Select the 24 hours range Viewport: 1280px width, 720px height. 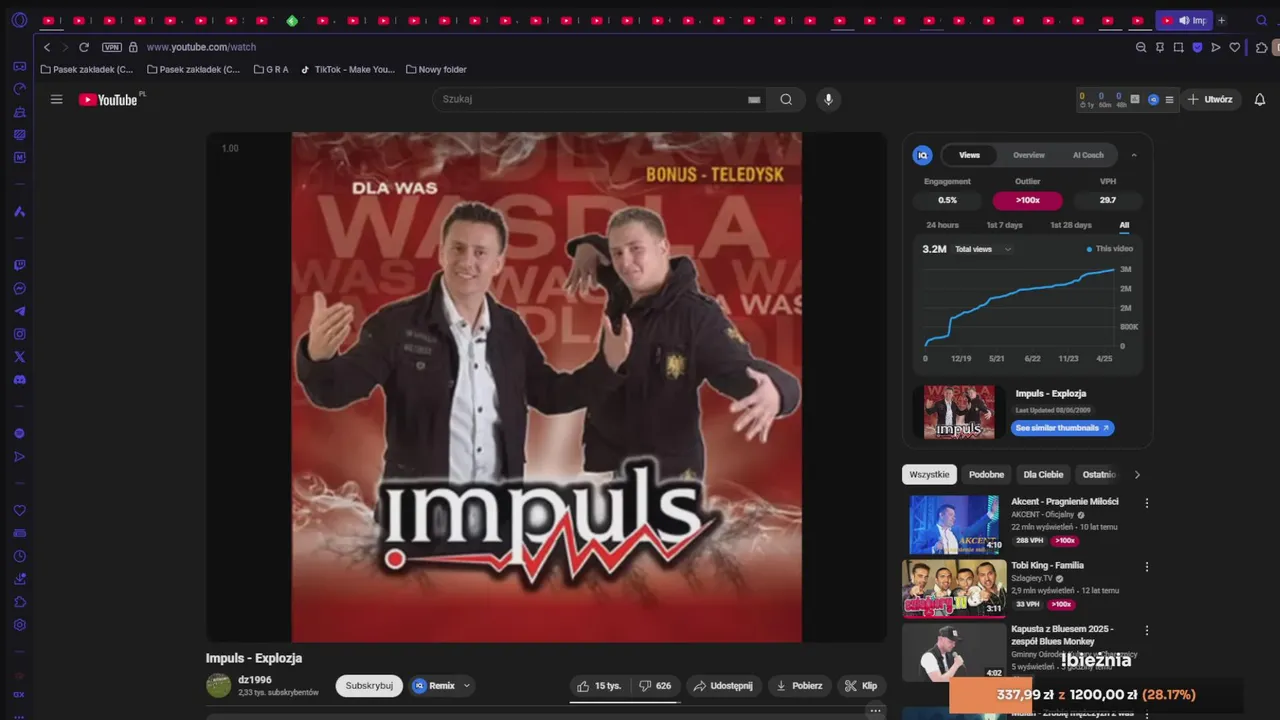point(942,225)
